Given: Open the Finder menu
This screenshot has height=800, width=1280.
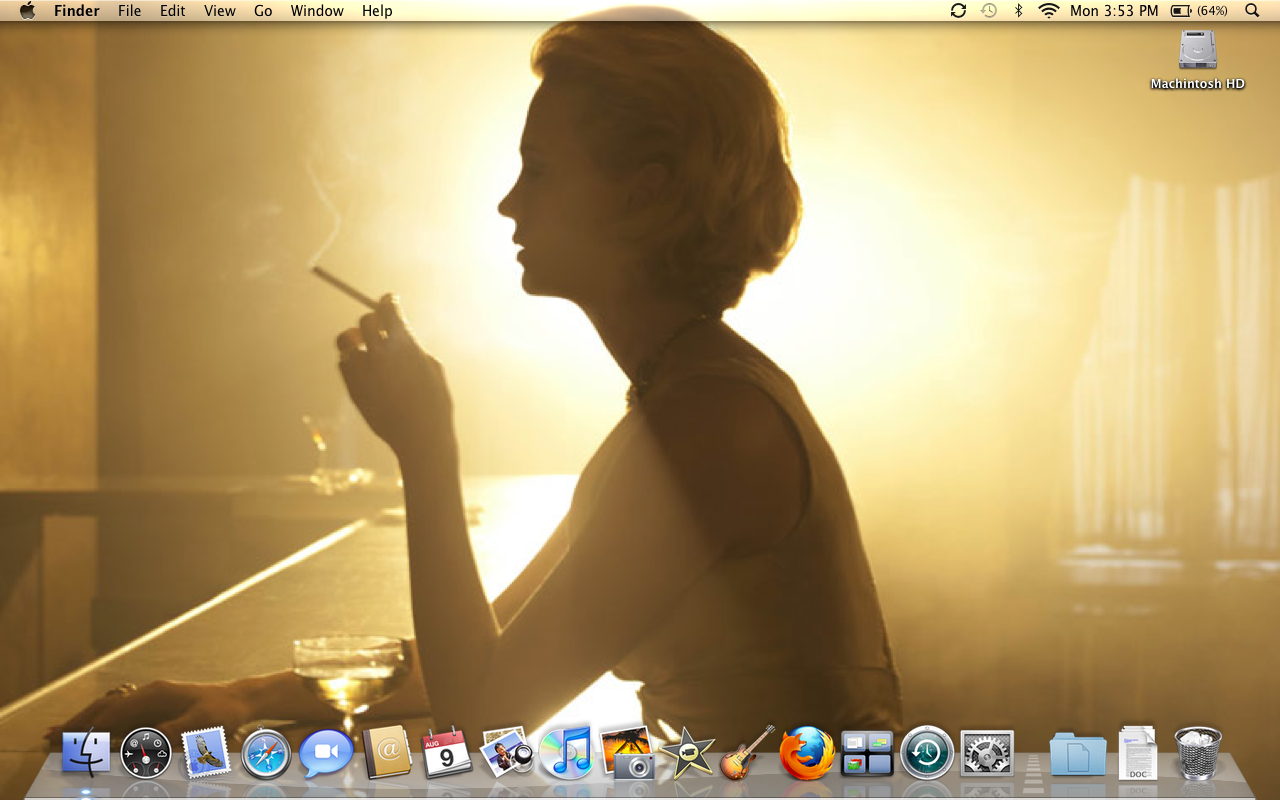Looking at the screenshot, I should pyautogui.click(x=77, y=11).
